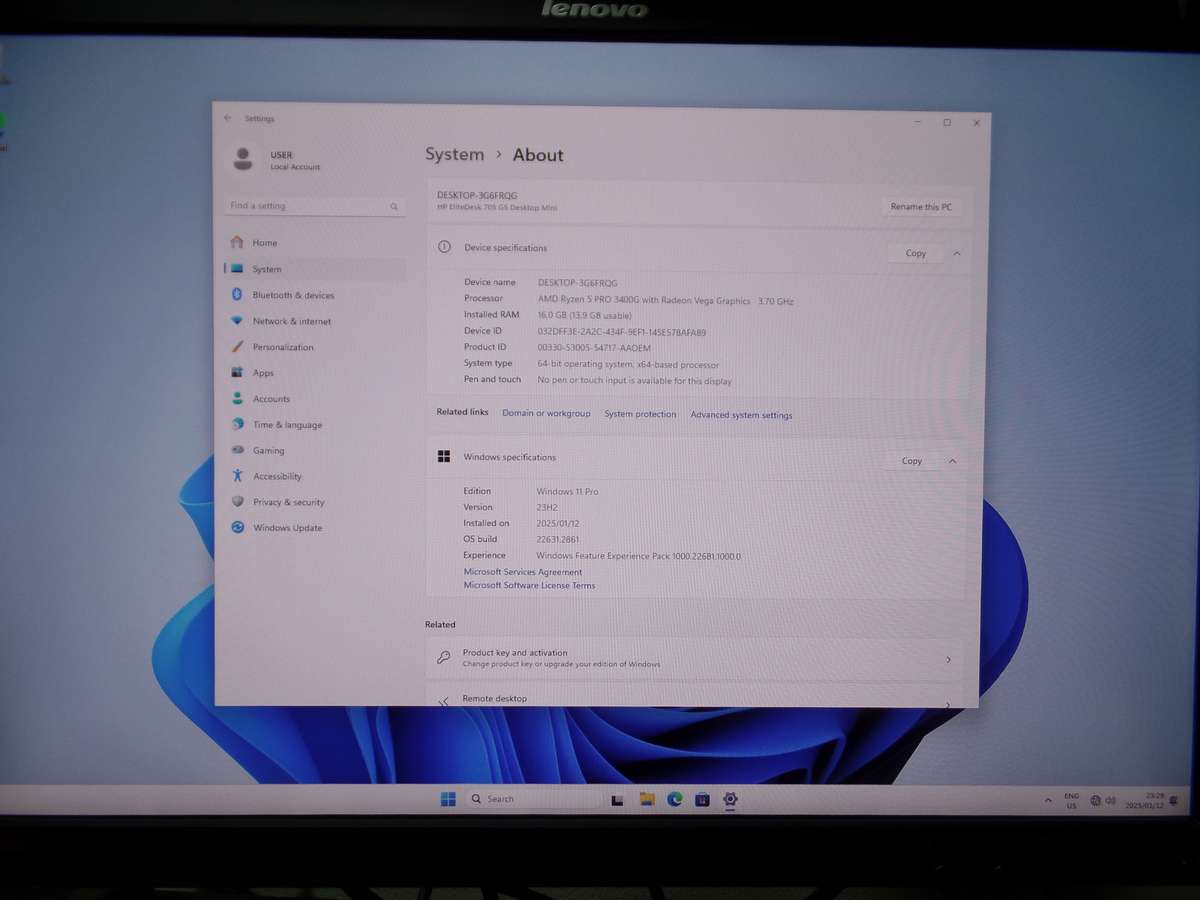The height and width of the screenshot is (900, 1200).
Task: Open Bluetooth & devices settings
Action: [x=292, y=295]
